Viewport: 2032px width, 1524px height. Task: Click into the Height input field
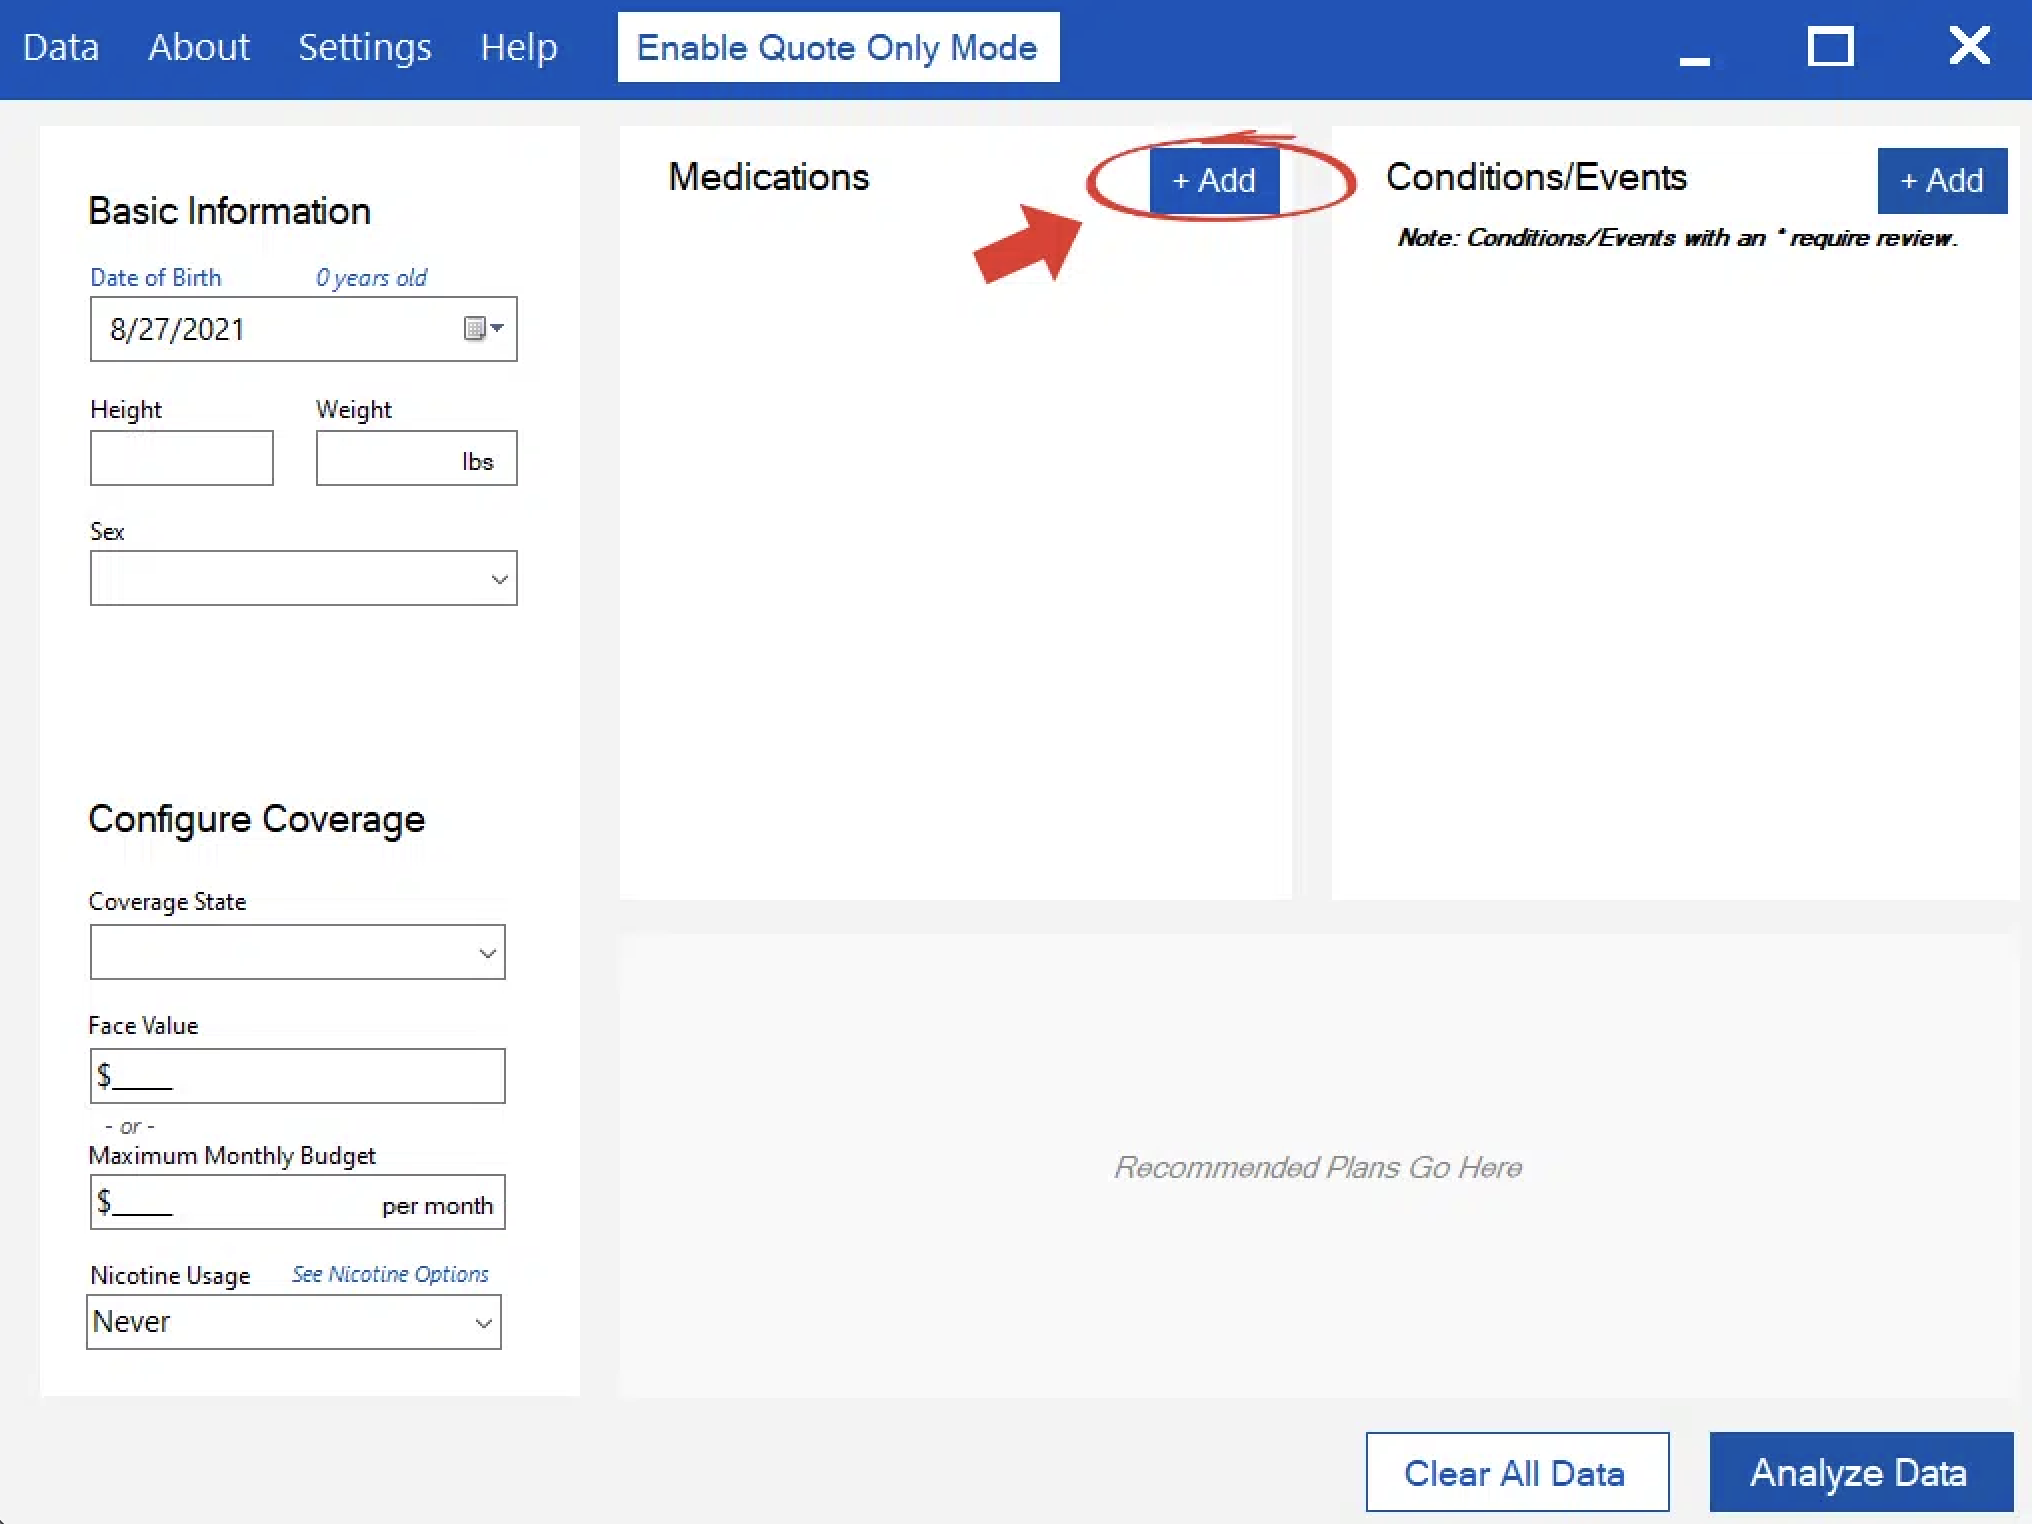[181, 459]
